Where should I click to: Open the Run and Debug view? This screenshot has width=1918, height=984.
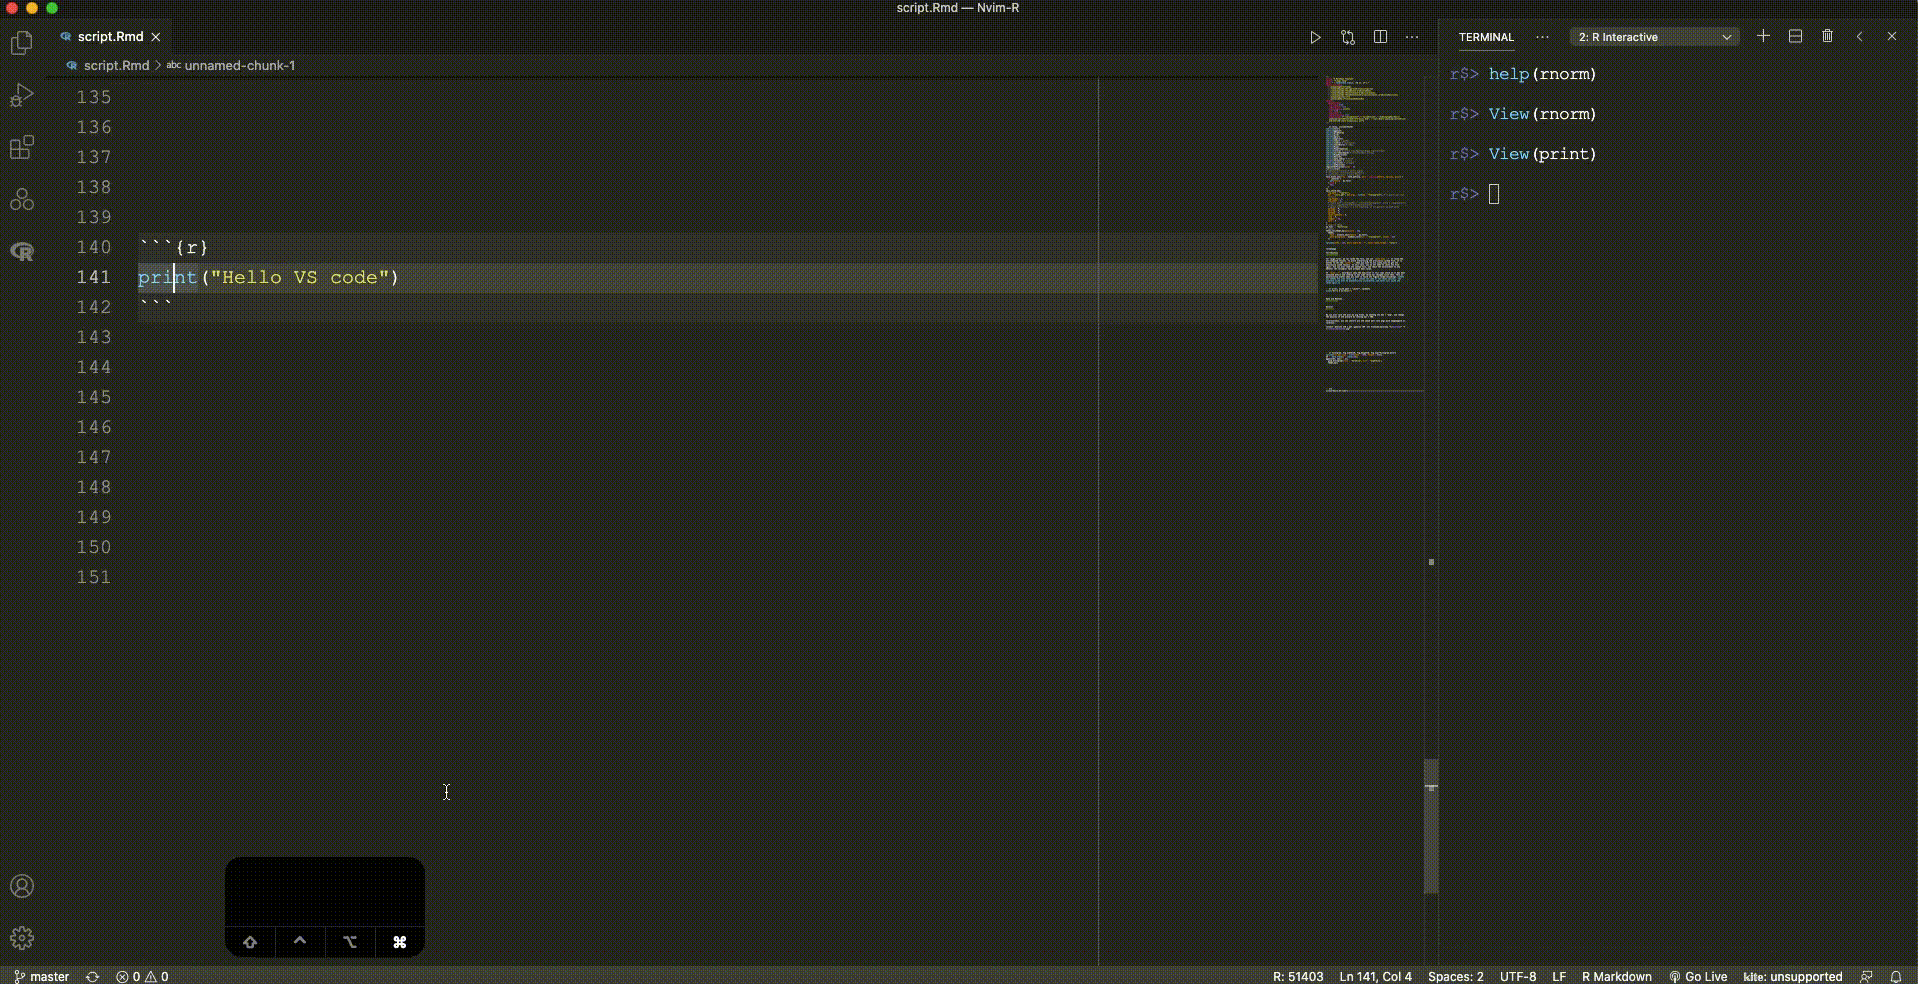[21, 95]
